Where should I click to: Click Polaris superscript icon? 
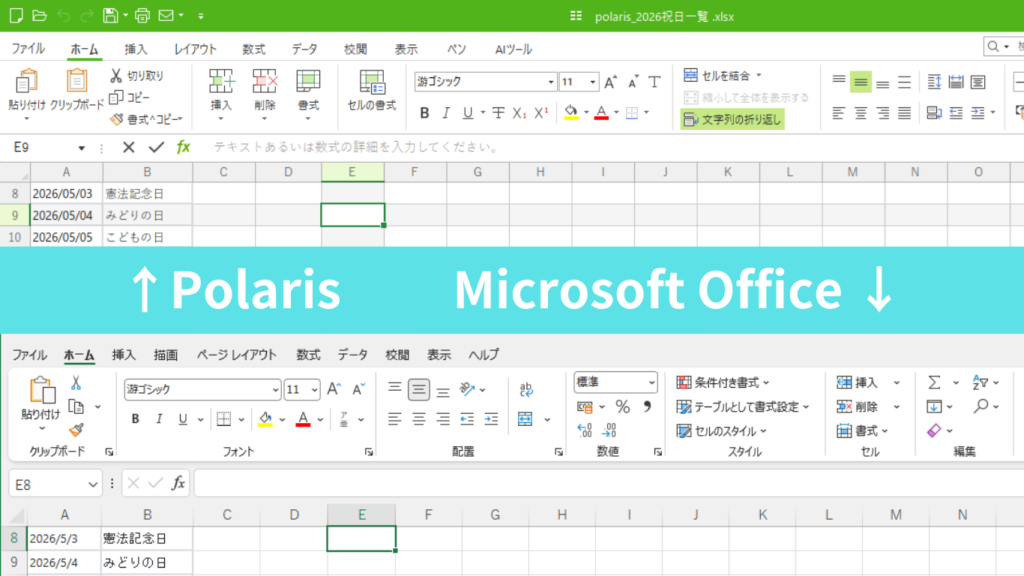(x=541, y=113)
